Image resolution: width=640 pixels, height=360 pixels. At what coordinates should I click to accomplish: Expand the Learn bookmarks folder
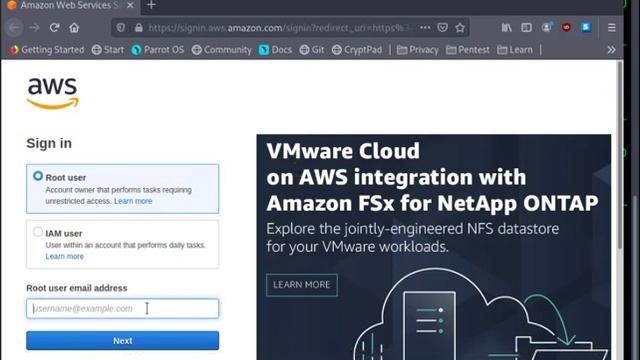point(515,50)
